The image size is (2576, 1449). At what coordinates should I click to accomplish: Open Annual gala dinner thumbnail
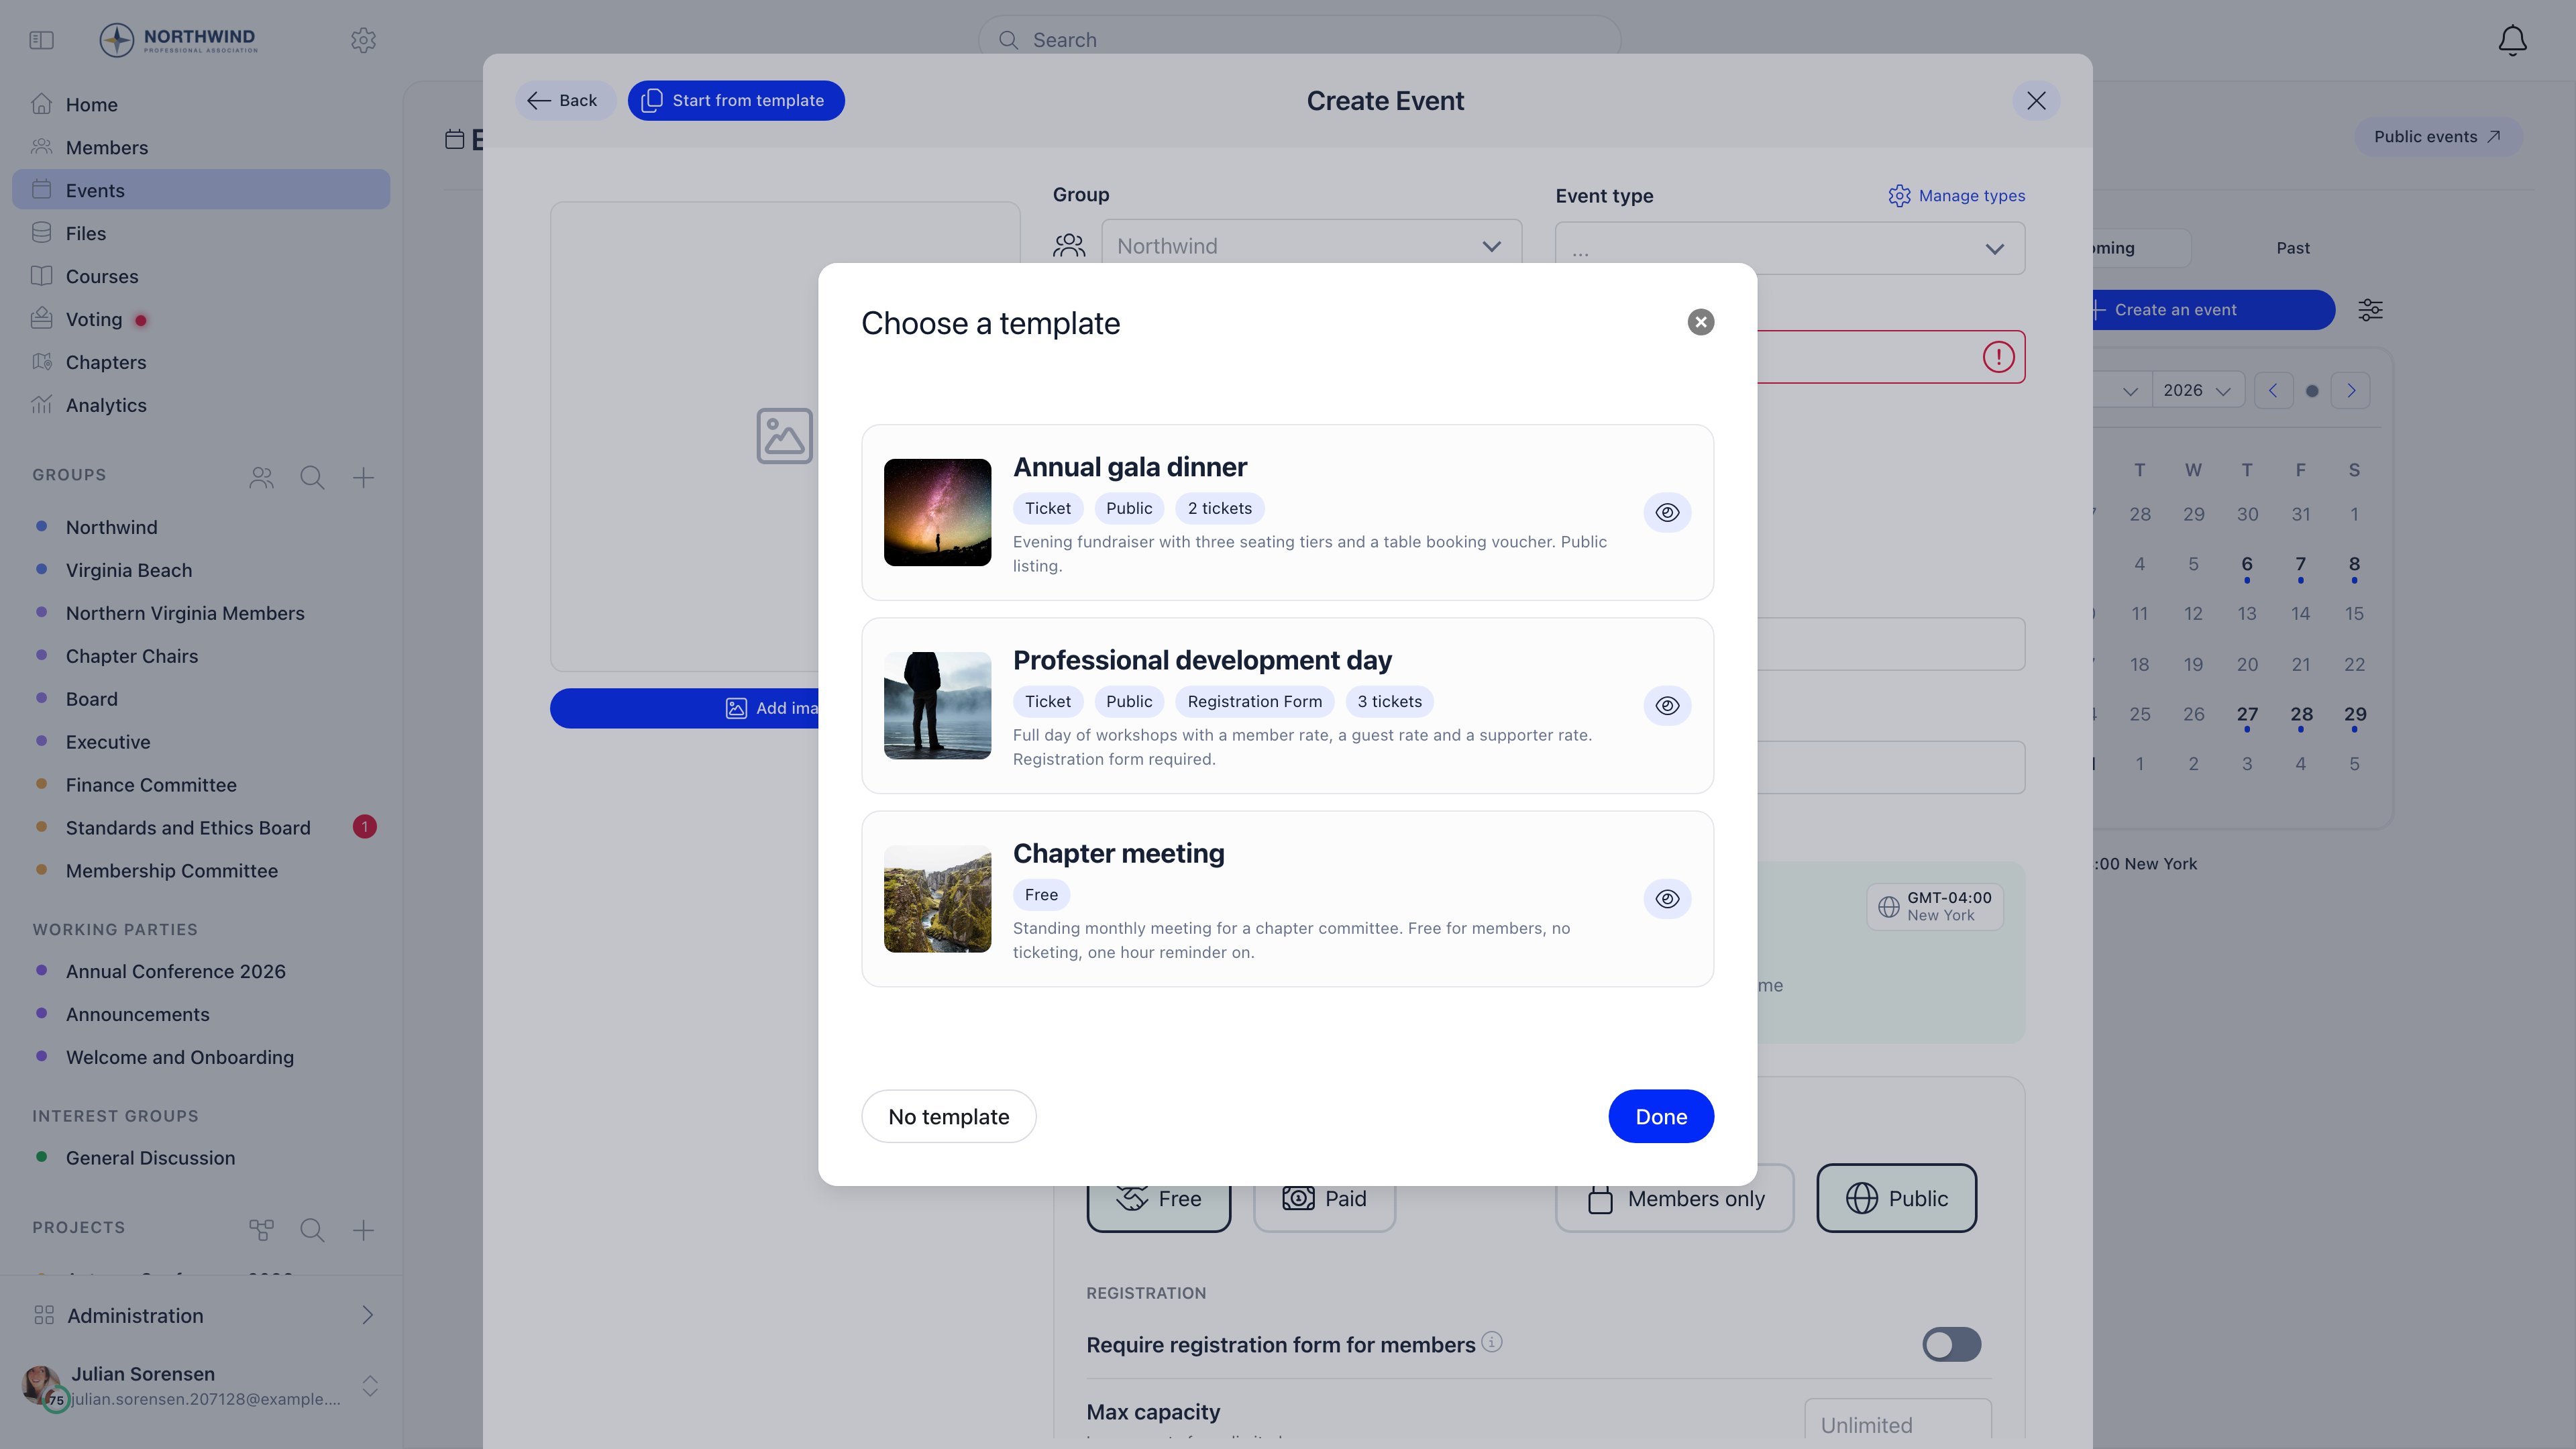click(937, 512)
